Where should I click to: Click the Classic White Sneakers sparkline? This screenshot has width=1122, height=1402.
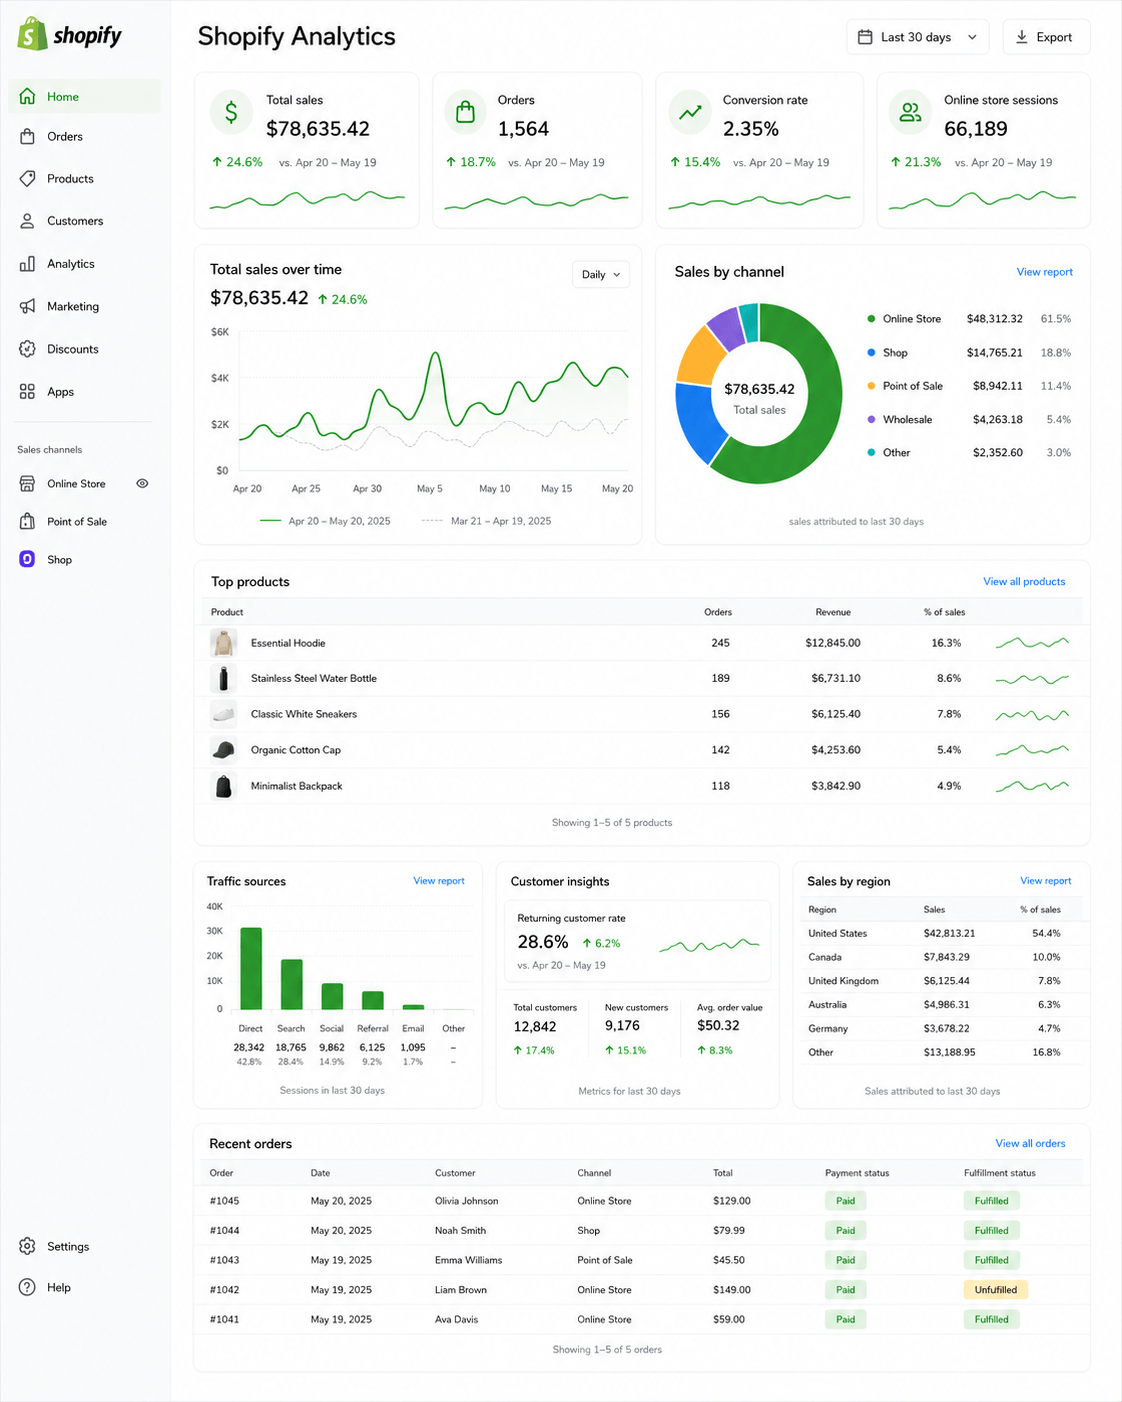coord(1032,714)
